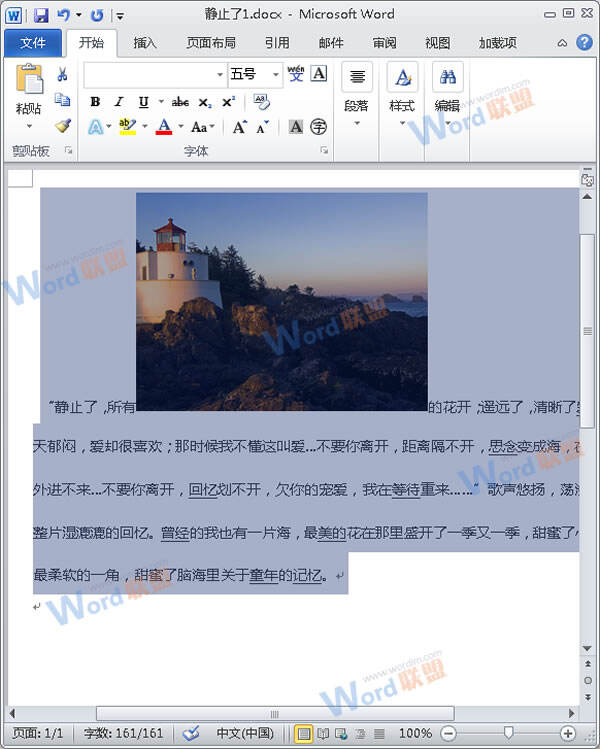Minimize the ribbon with the caret icon
This screenshot has height=749, width=600.
tap(562, 43)
